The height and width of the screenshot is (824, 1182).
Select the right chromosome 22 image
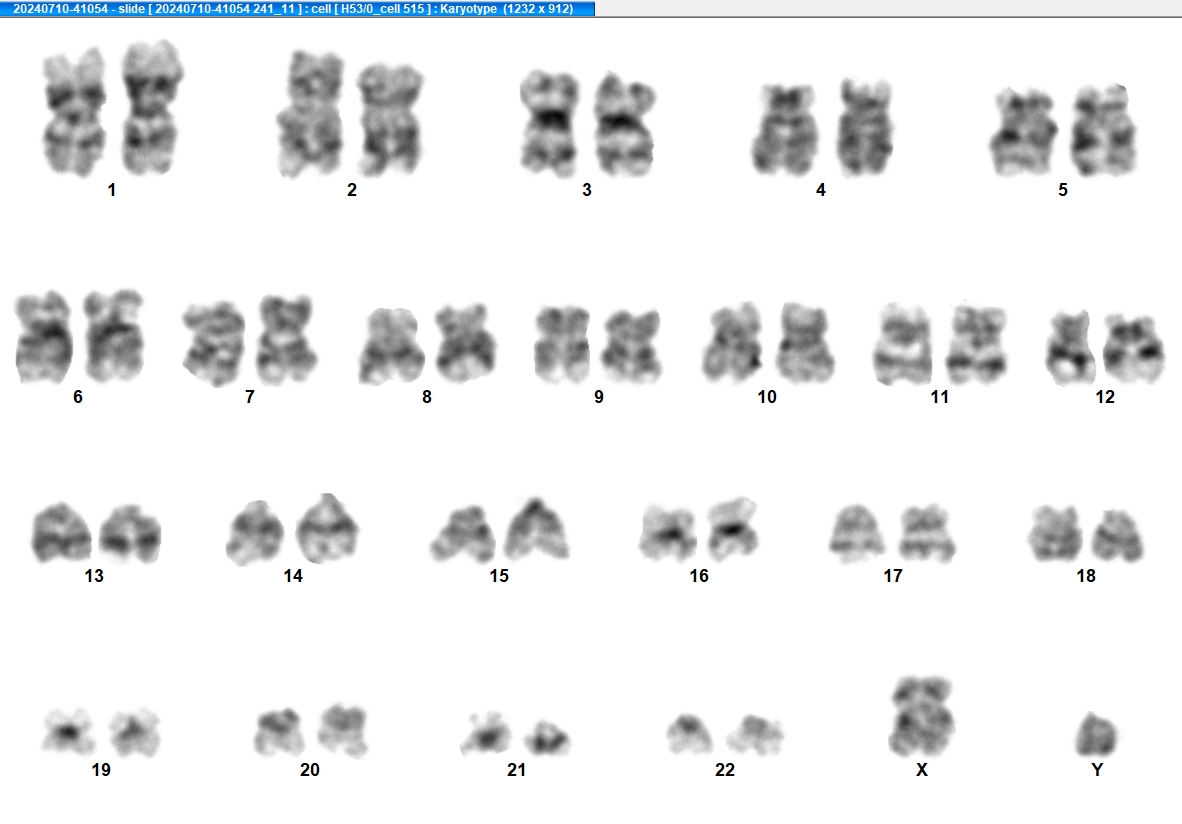(x=755, y=735)
